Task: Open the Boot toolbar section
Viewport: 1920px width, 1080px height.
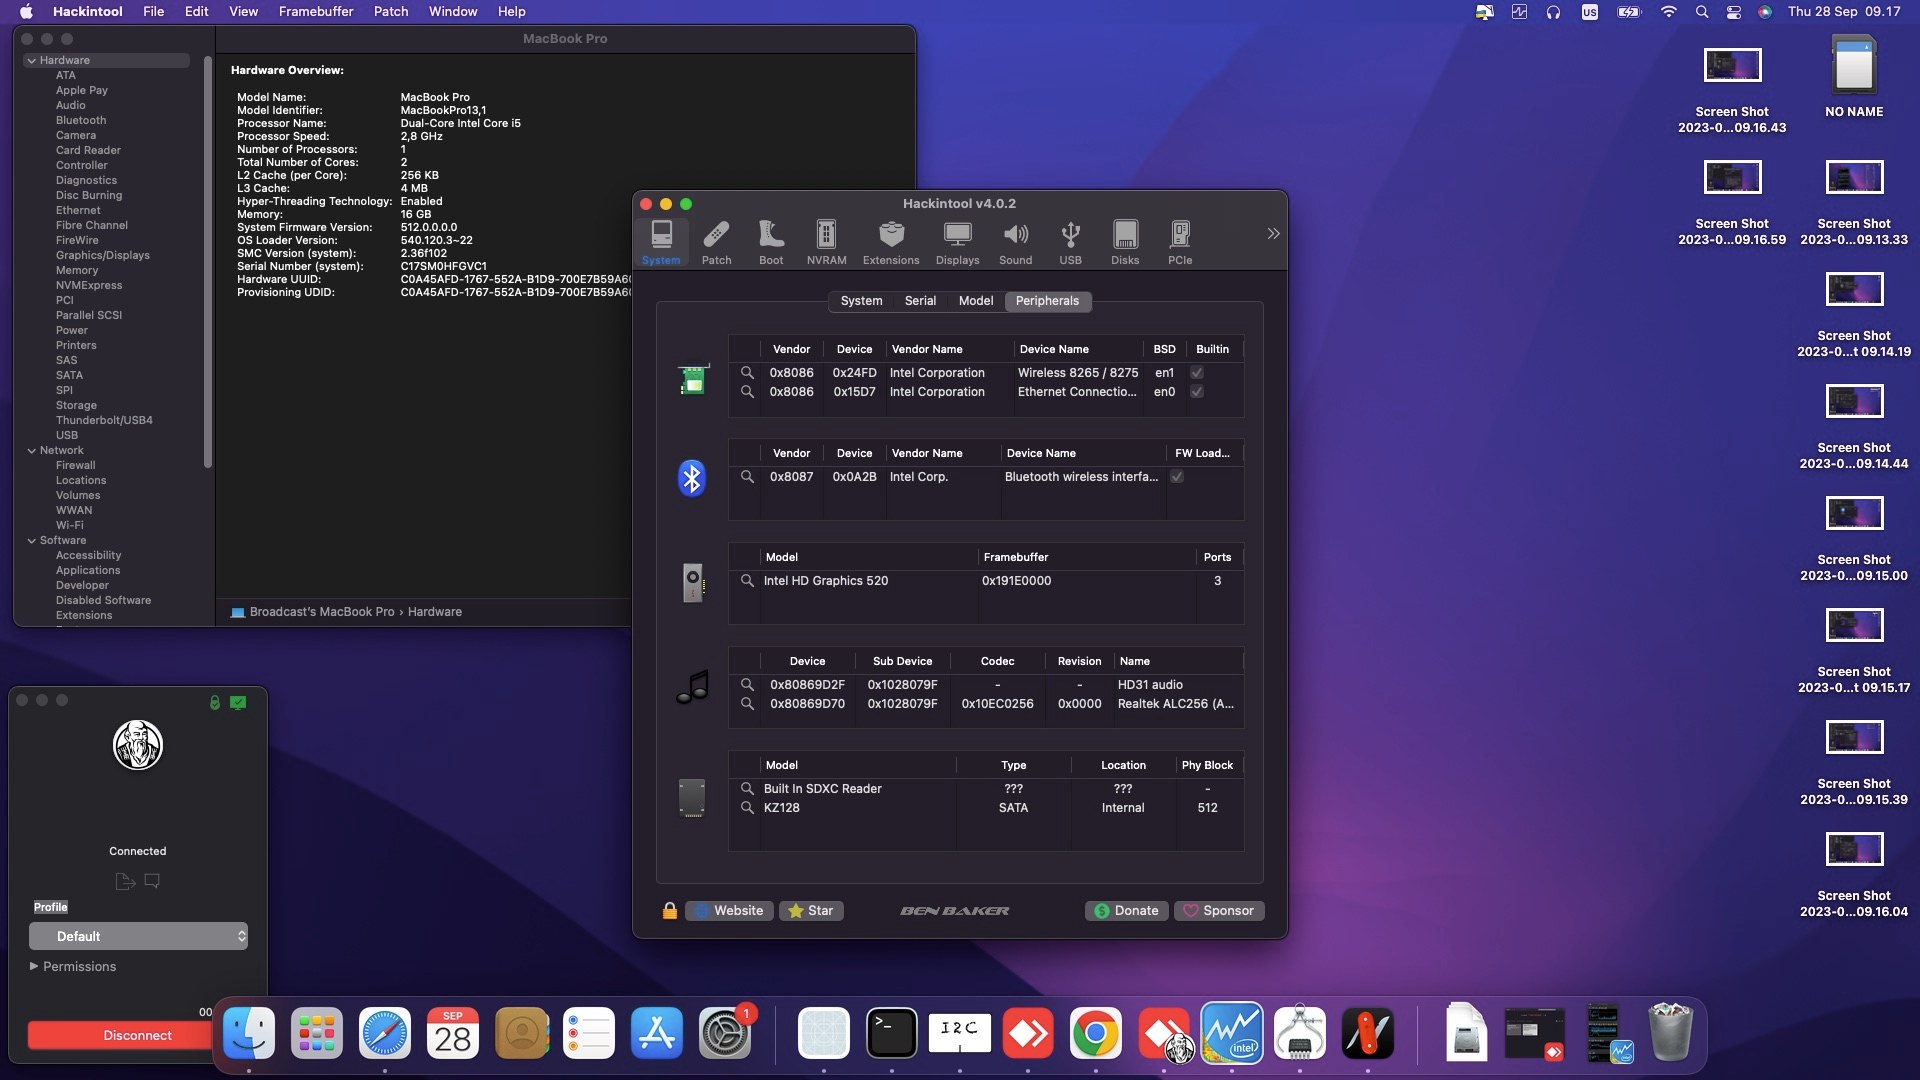Action: (771, 243)
